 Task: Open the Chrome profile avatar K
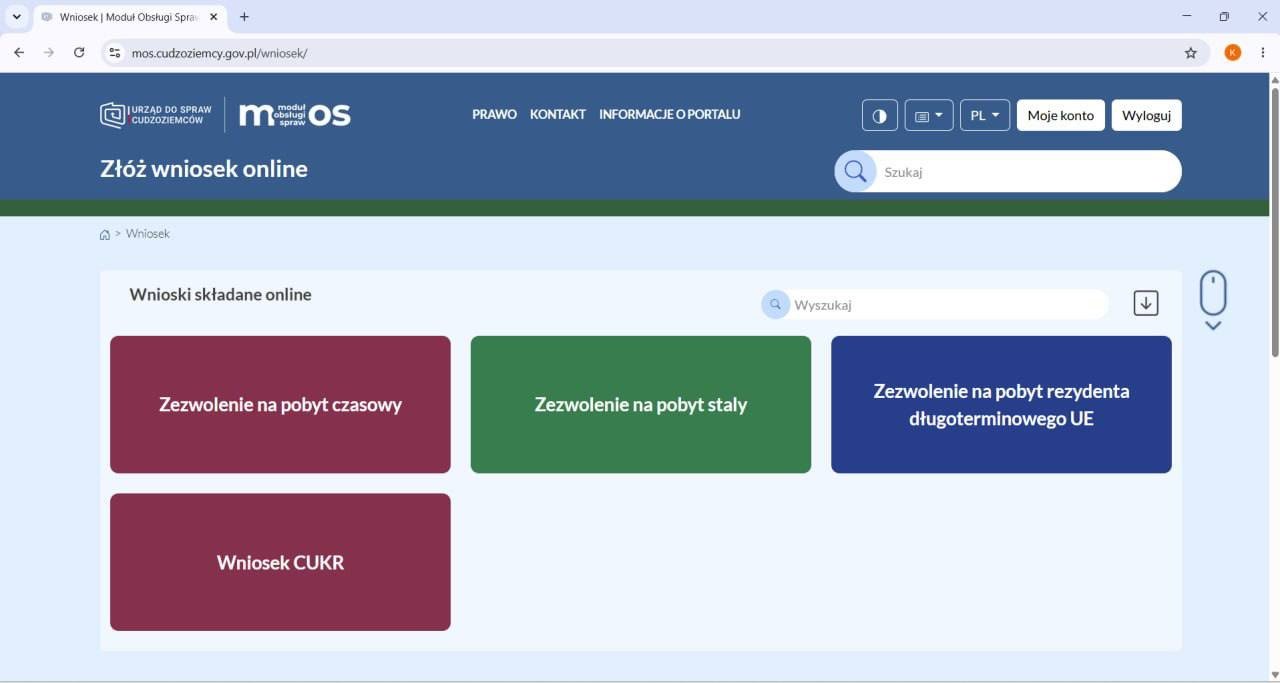pos(1233,53)
